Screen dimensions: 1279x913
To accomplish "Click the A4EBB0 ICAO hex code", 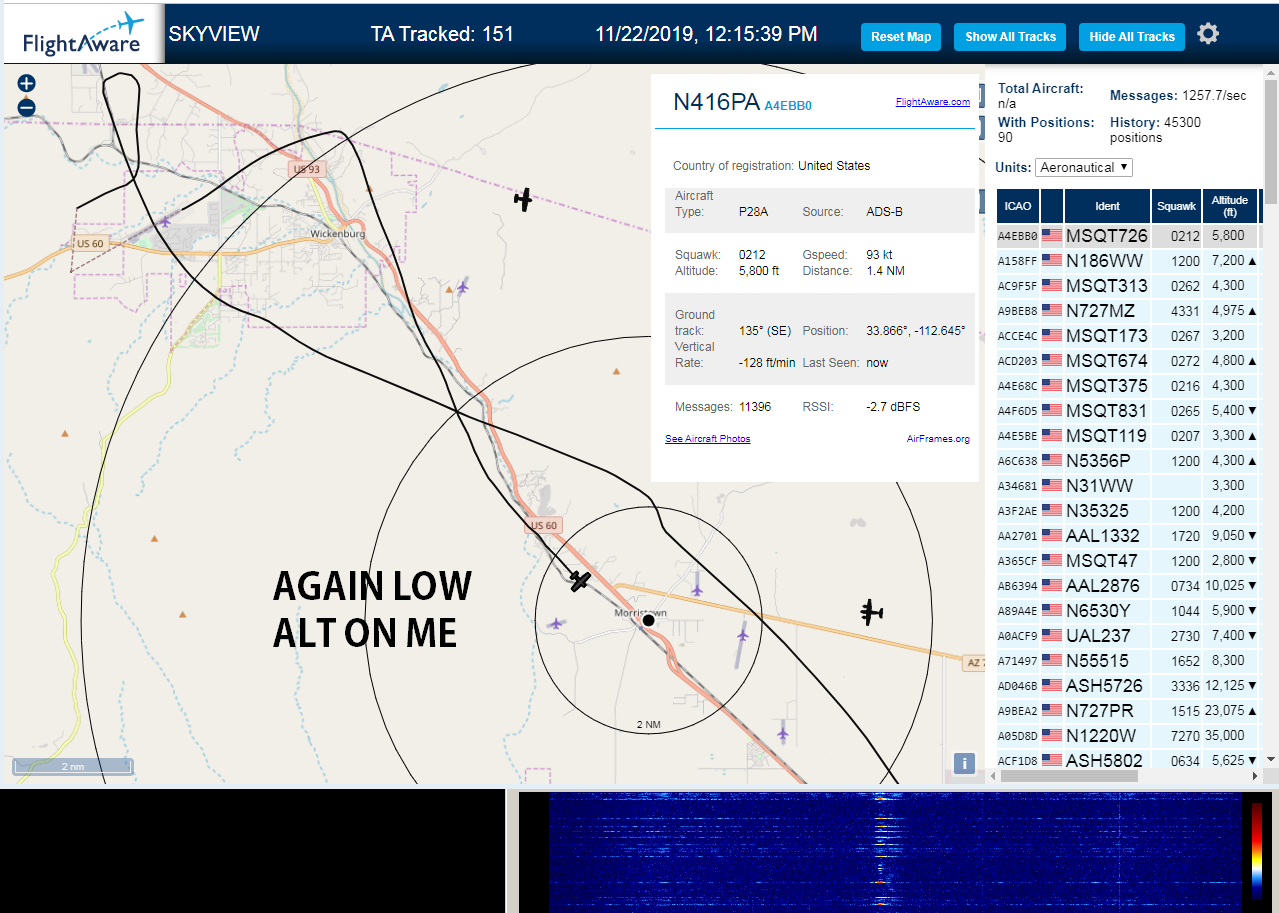I will point(788,105).
